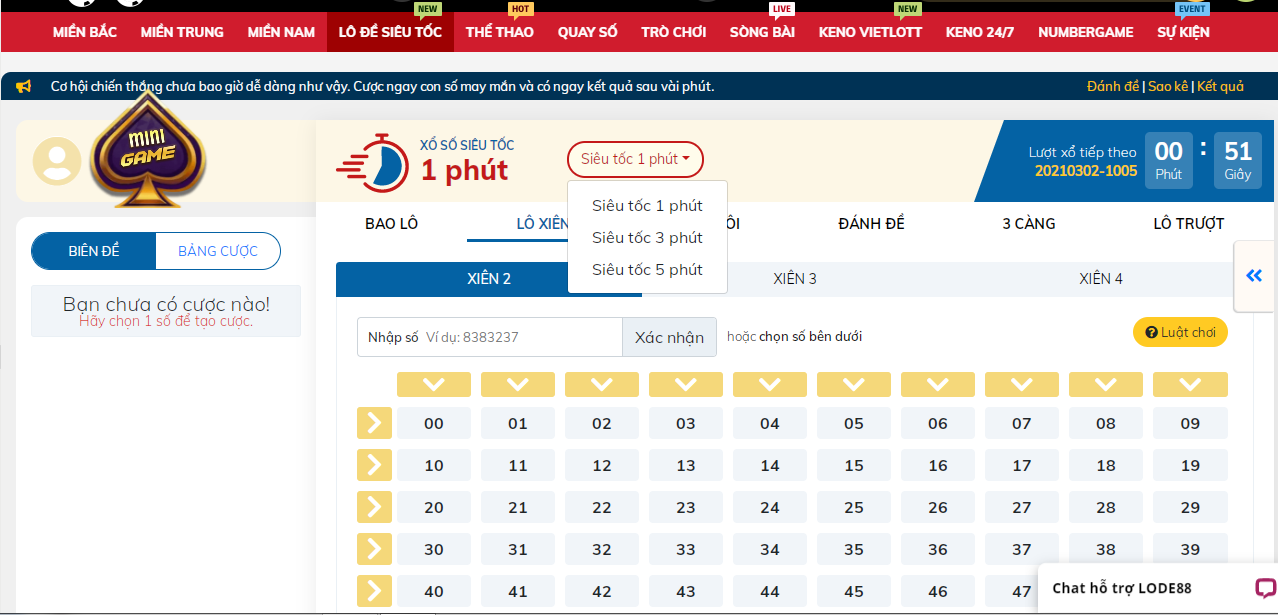
Task: Select column 09 with yellow down chevron
Action: click(x=1189, y=385)
